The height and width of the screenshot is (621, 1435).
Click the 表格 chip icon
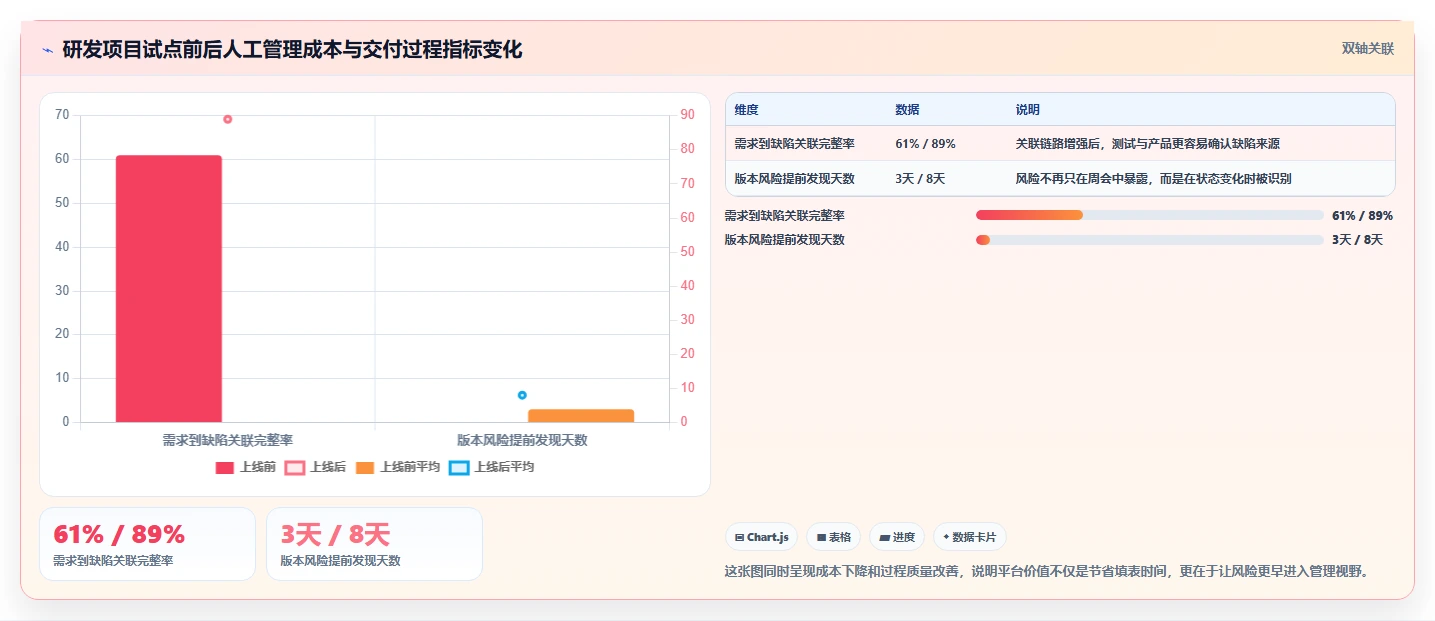[821, 537]
